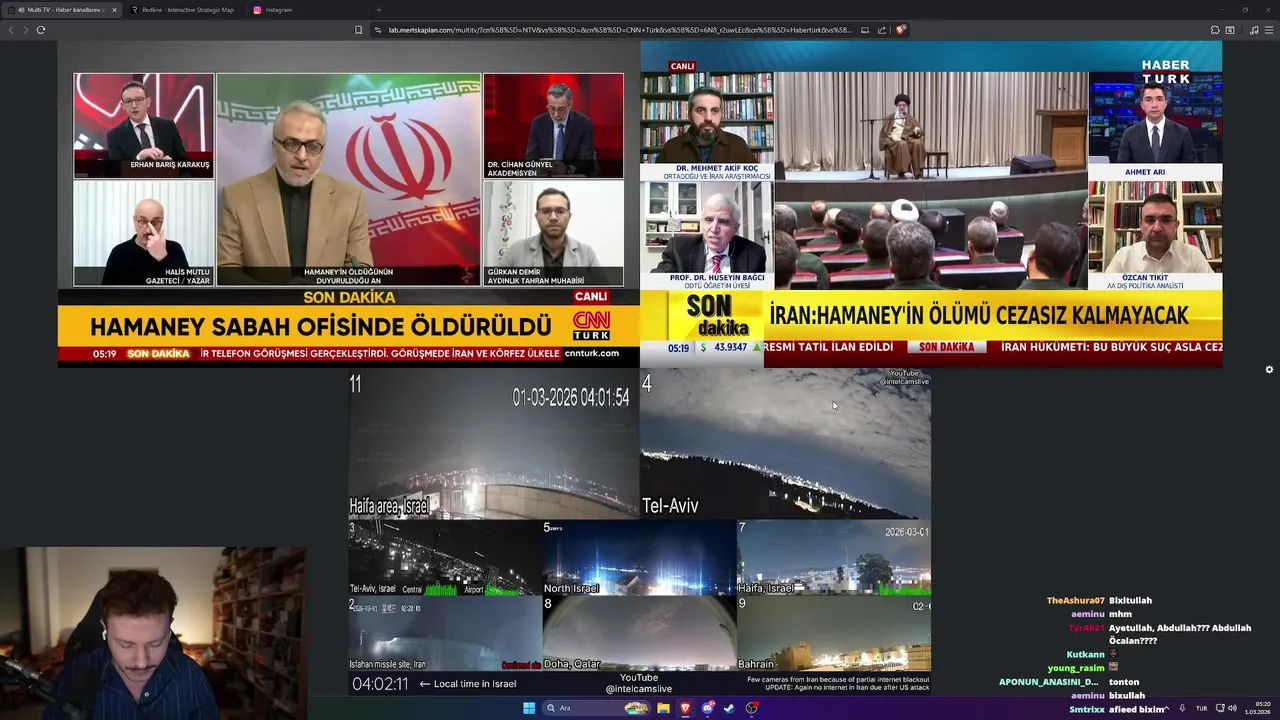
Task: Click HAMANEY SABAH OFISINDE ÖLDÜRÜLDÜ headline
Action: pos(321,326)
